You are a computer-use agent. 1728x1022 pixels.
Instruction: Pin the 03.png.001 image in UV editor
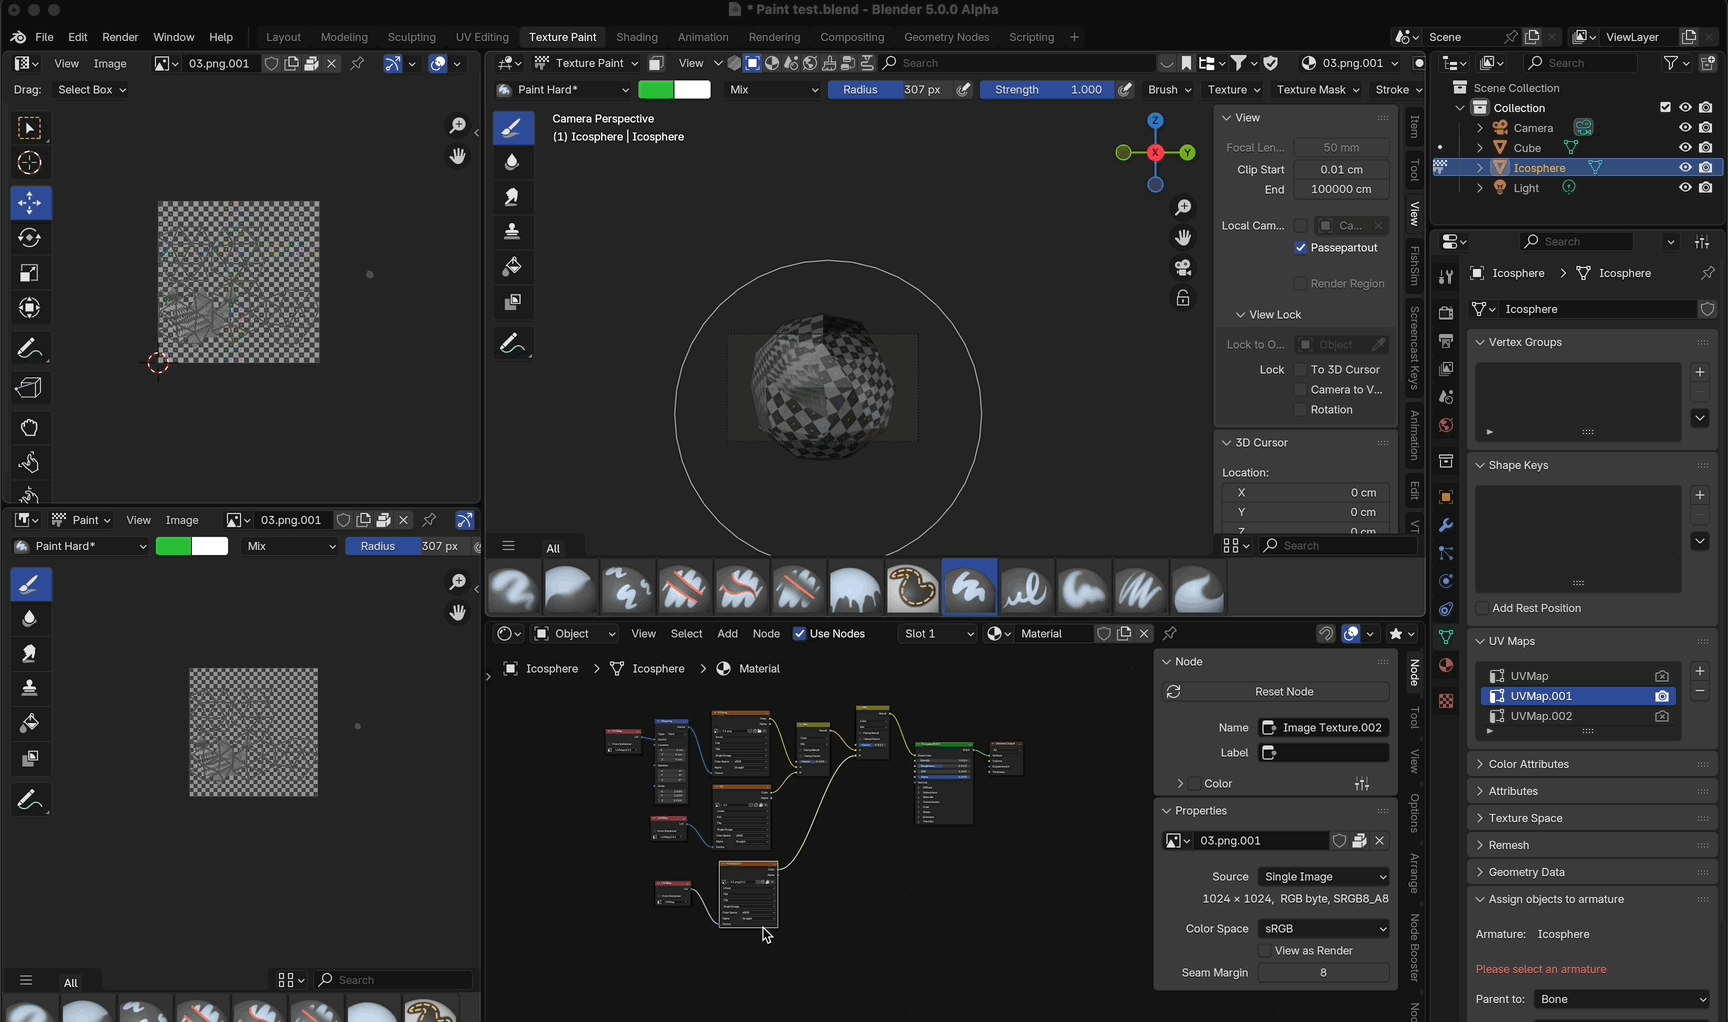pyautogui.click(x=357, y=63)
